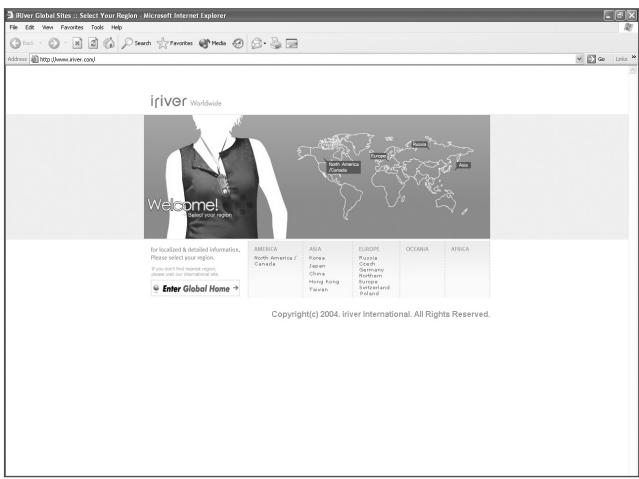
Task: Click the Windows flag throbber icon
Action: click(x=628, y=27)
